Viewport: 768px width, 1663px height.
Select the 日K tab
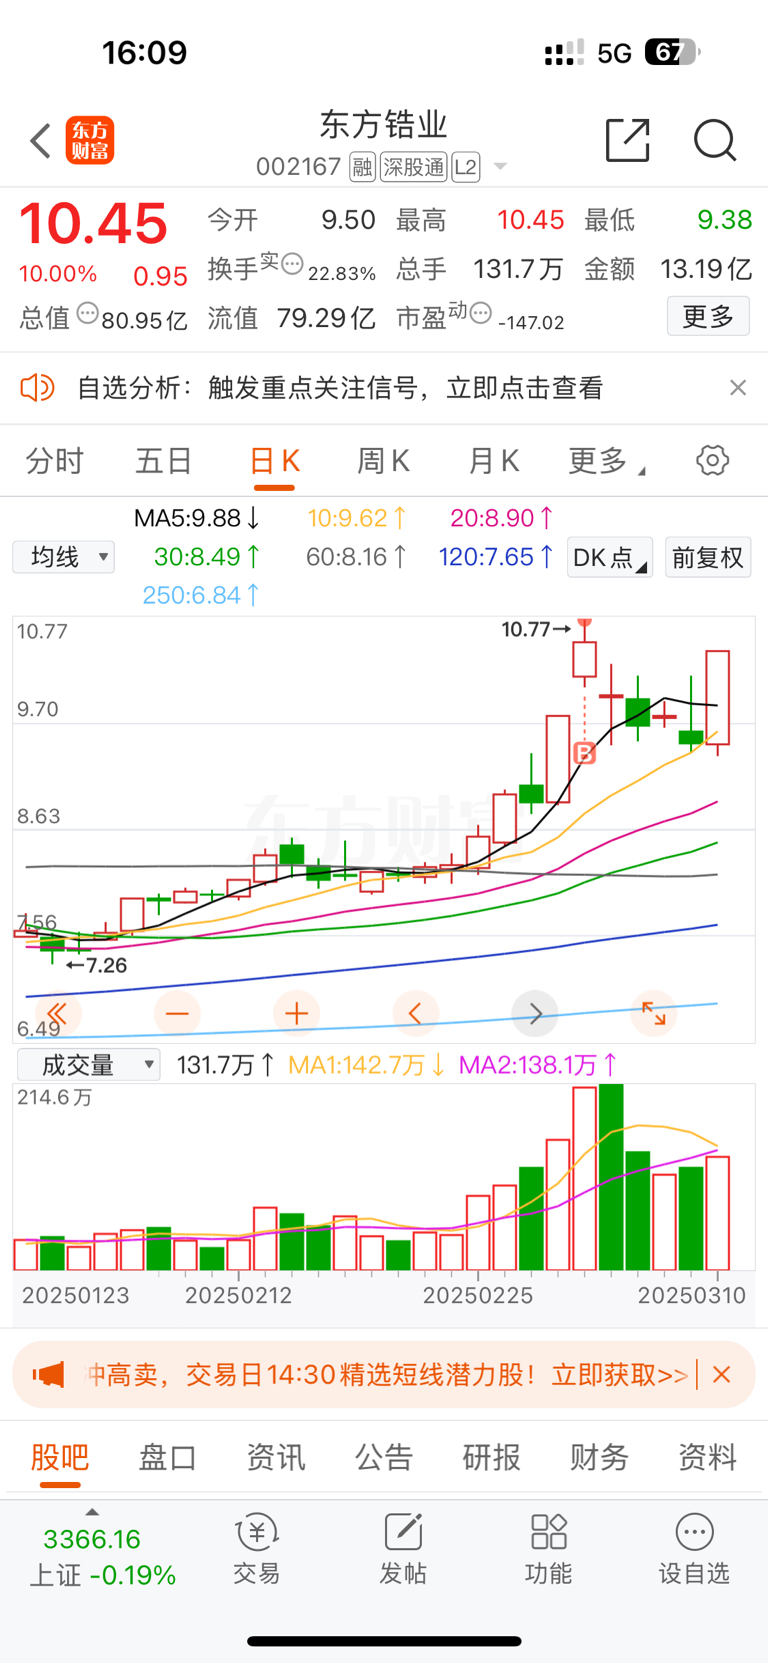[x=274, y=461]
